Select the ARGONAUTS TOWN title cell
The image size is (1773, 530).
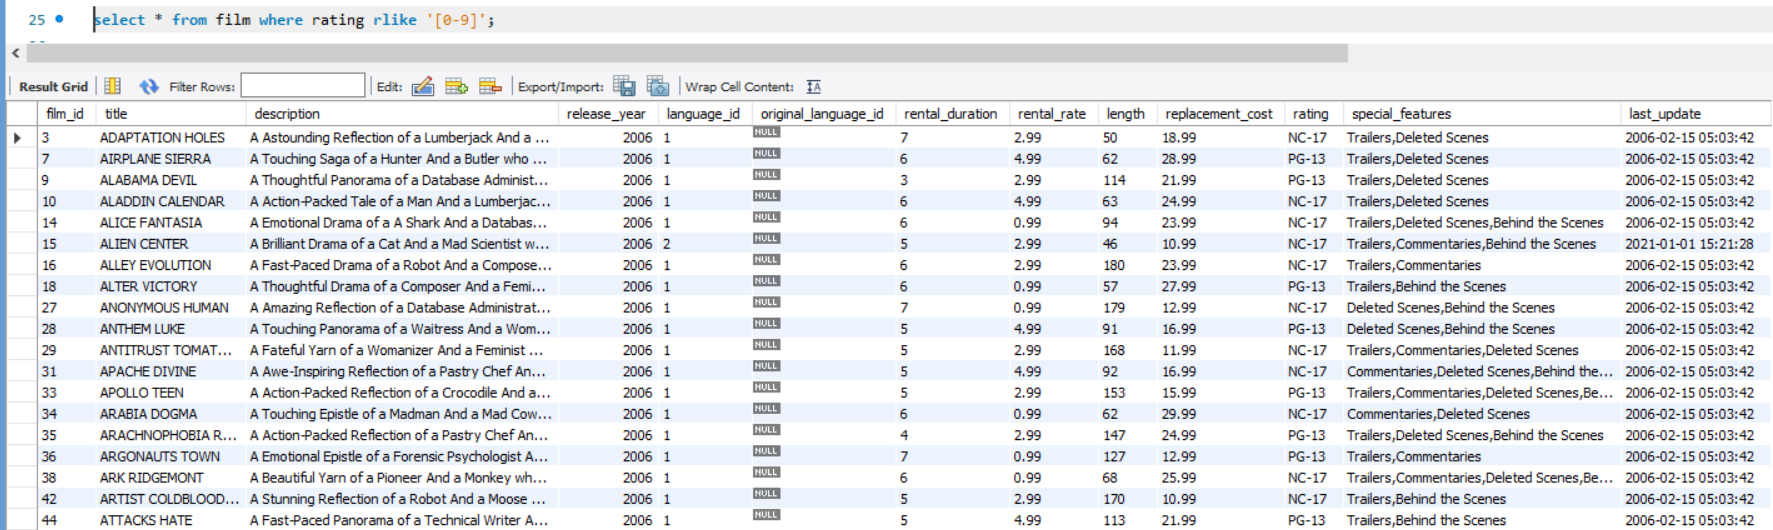(x=171, y=456)
